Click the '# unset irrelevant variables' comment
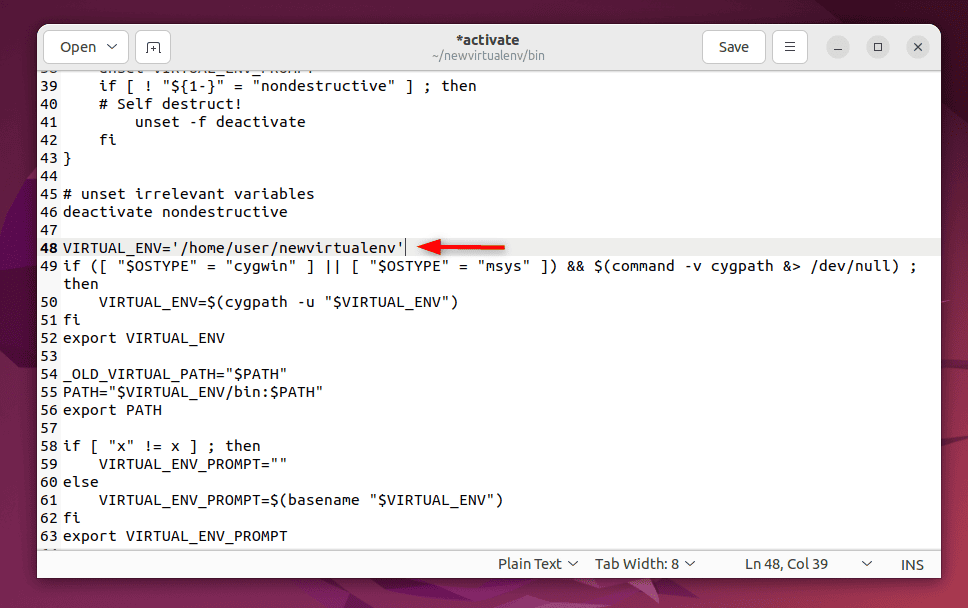The width and height of the screenshot is (968, 608). [188, 194]
